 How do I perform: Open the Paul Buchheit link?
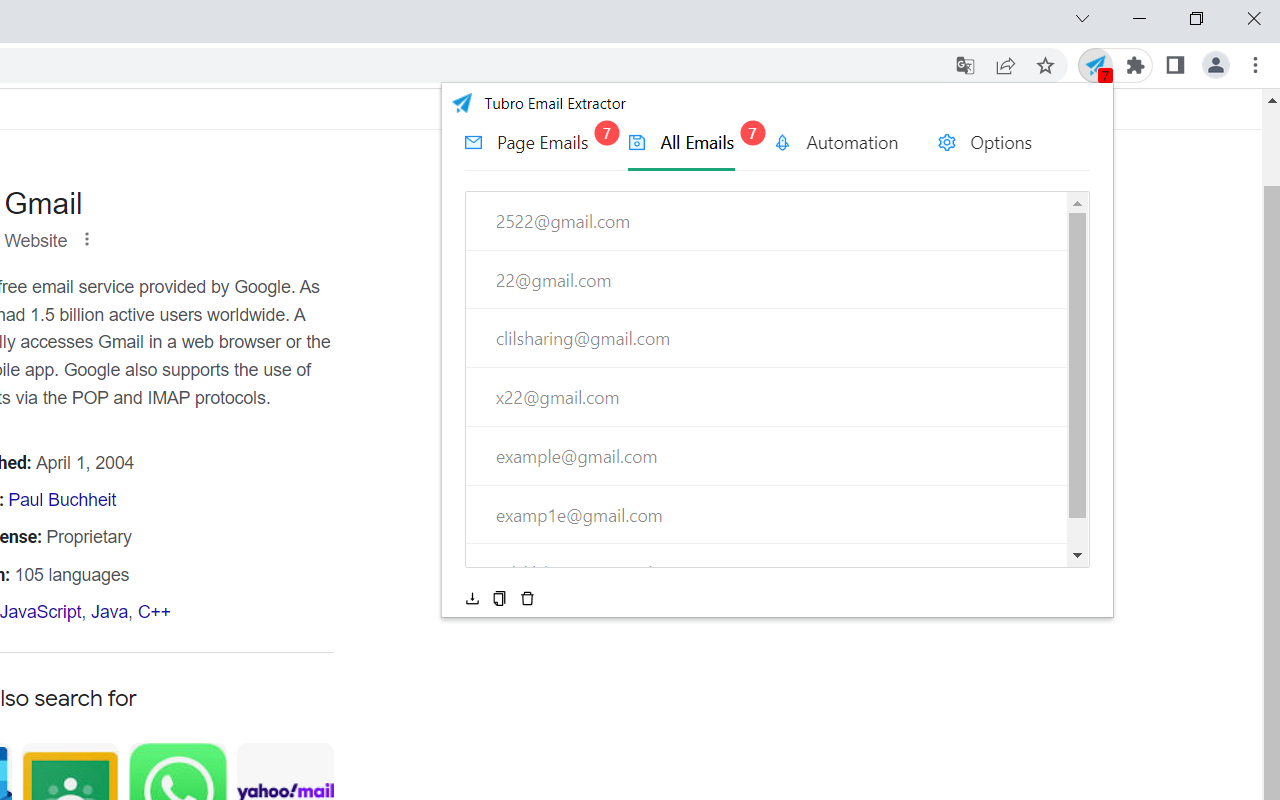62,500
